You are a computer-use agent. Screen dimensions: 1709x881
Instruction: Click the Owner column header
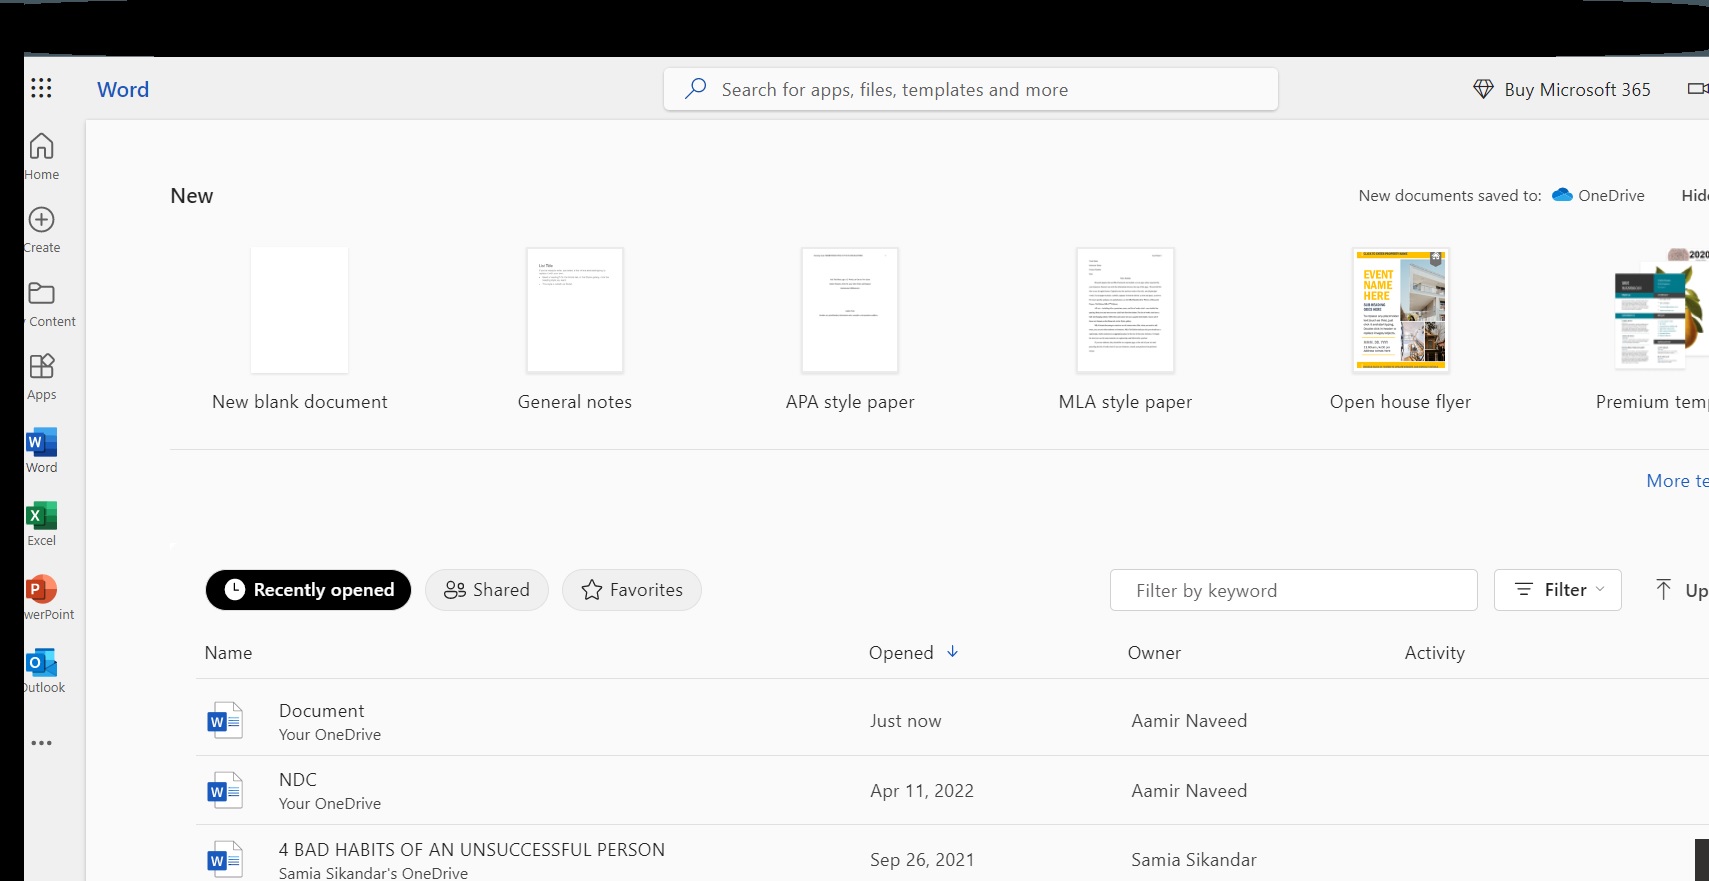[1154, 653]
